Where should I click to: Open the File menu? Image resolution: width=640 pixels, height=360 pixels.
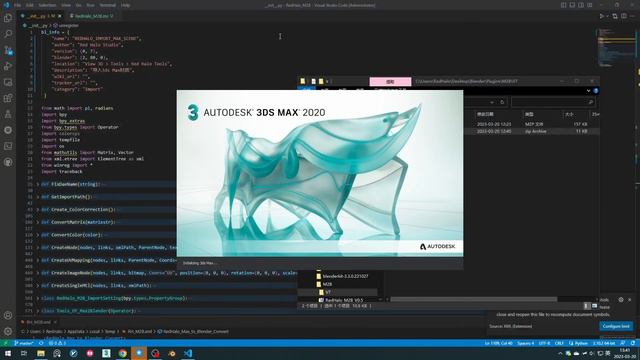[x=17, y=5]
